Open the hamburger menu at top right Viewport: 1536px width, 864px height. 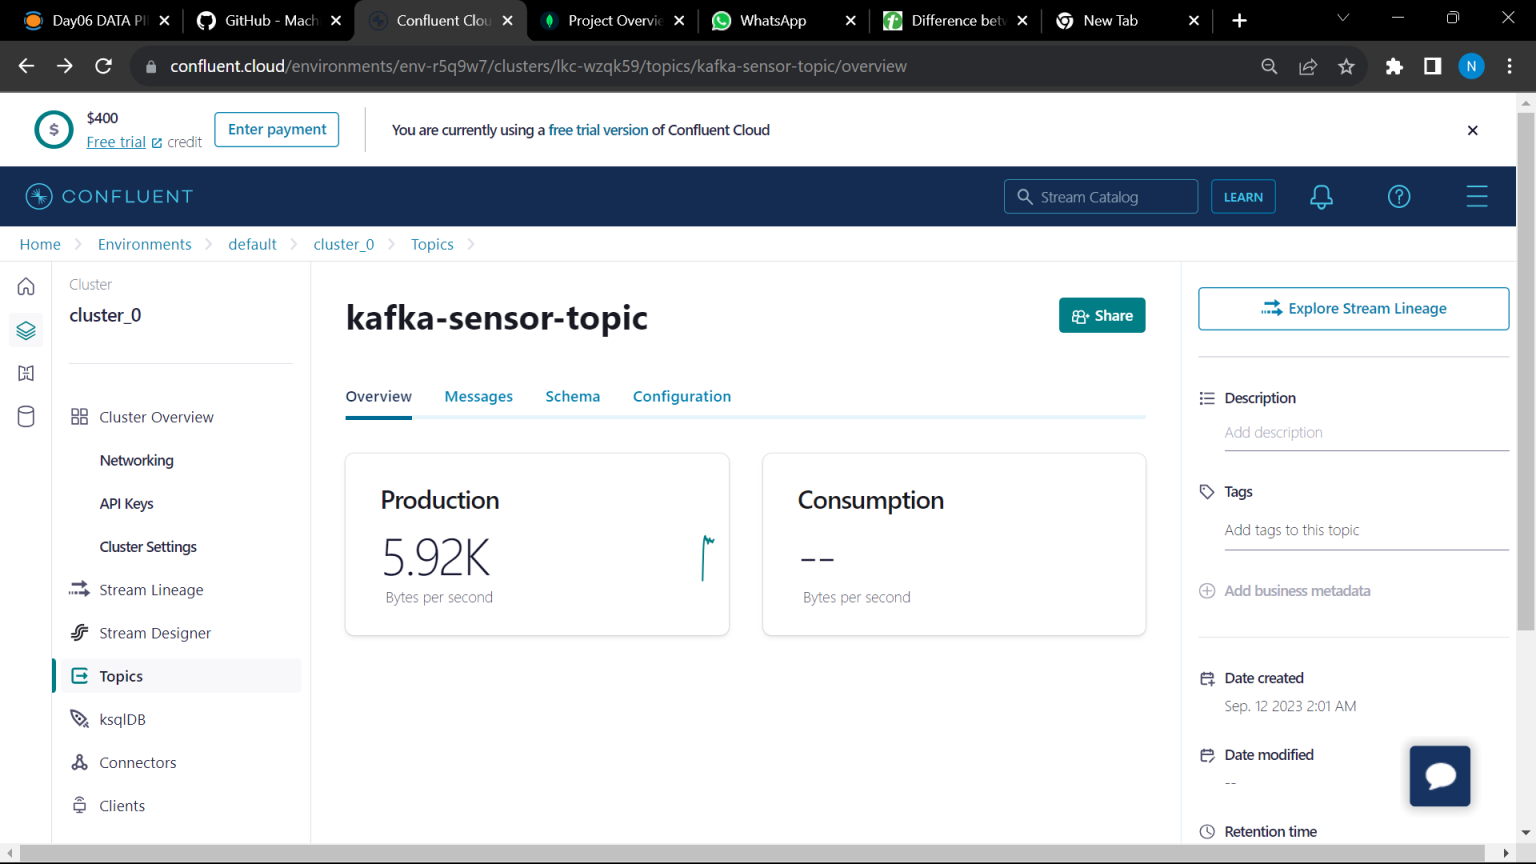(1477, 196)
